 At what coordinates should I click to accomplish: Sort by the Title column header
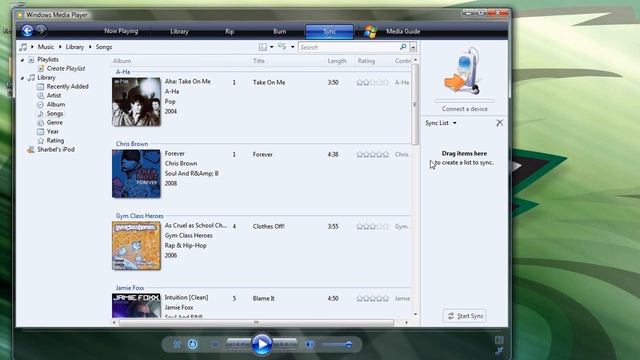click(259, 61)
